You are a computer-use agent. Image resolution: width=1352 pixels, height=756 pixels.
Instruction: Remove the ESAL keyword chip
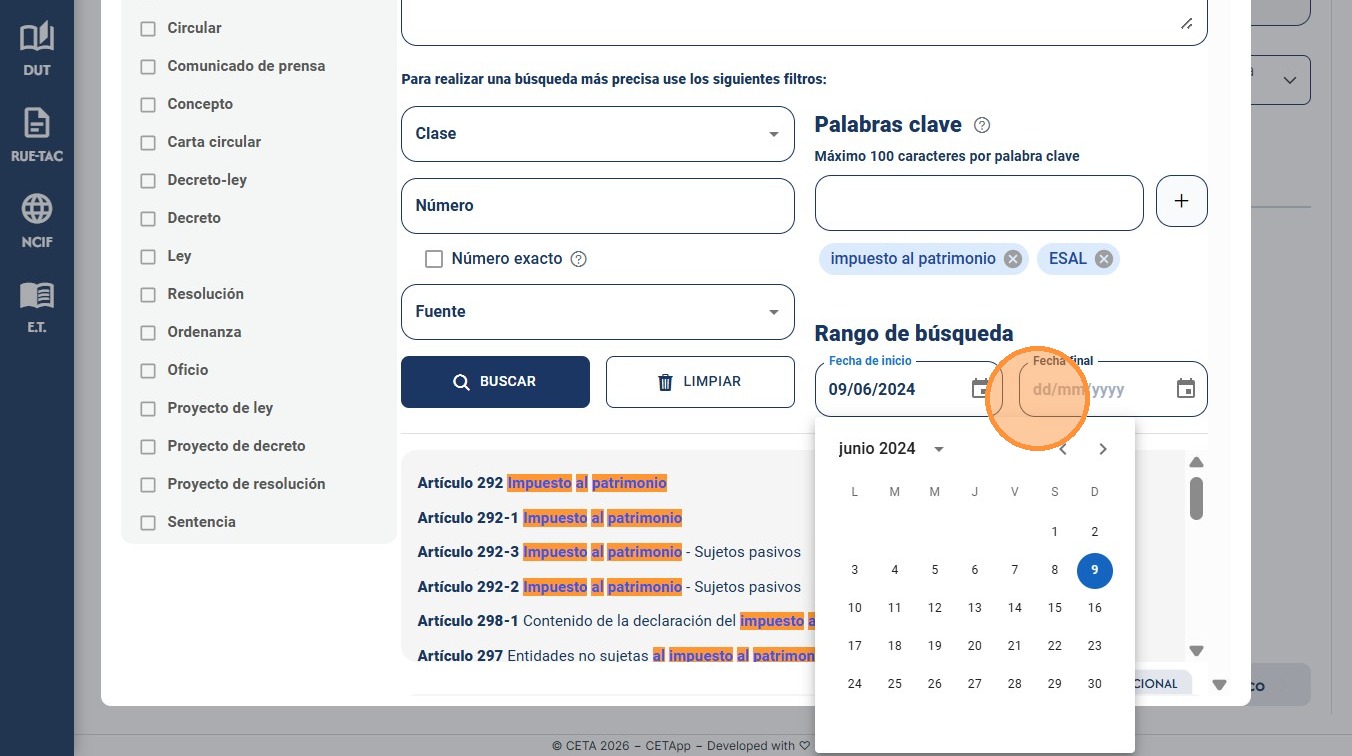coord(1104,259)
